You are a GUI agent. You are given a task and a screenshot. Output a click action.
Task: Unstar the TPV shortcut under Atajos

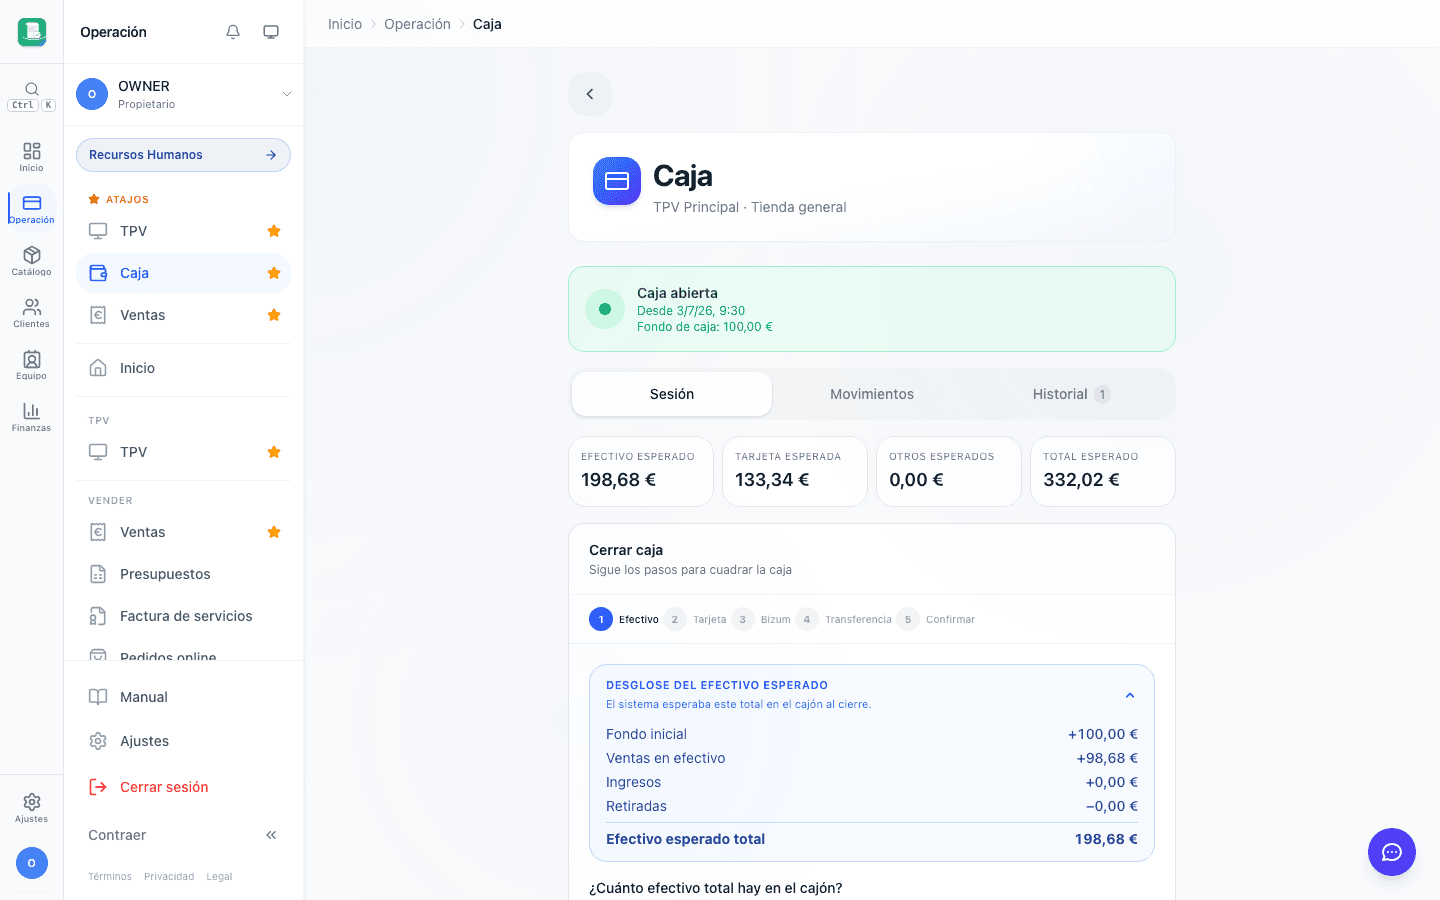click(x=274, y=231)
